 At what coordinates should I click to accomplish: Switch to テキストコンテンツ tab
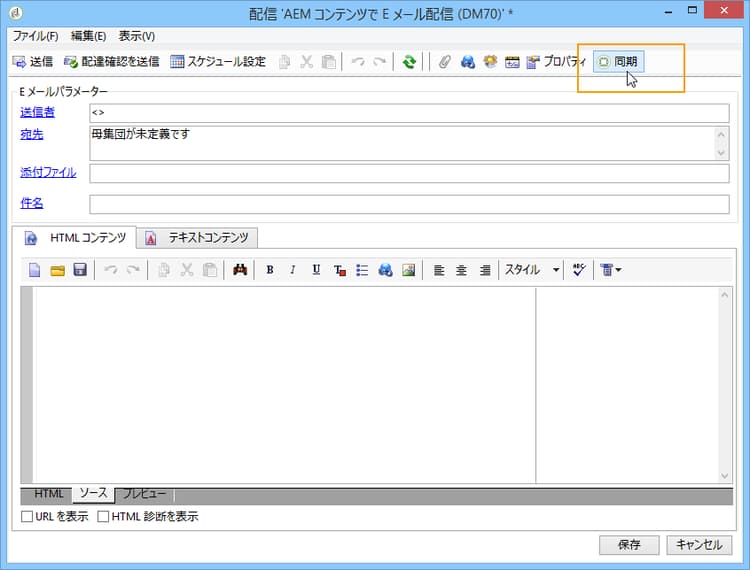[197, 238]
